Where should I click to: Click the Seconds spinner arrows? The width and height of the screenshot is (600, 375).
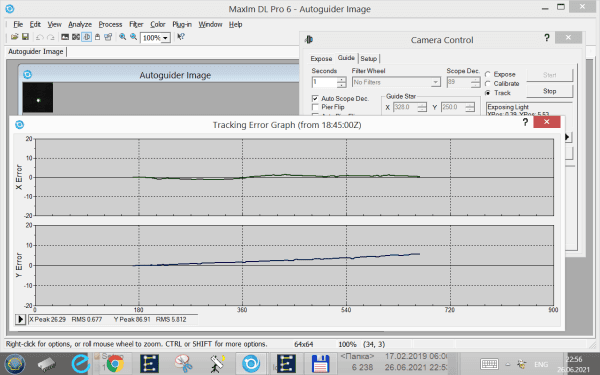341,82
